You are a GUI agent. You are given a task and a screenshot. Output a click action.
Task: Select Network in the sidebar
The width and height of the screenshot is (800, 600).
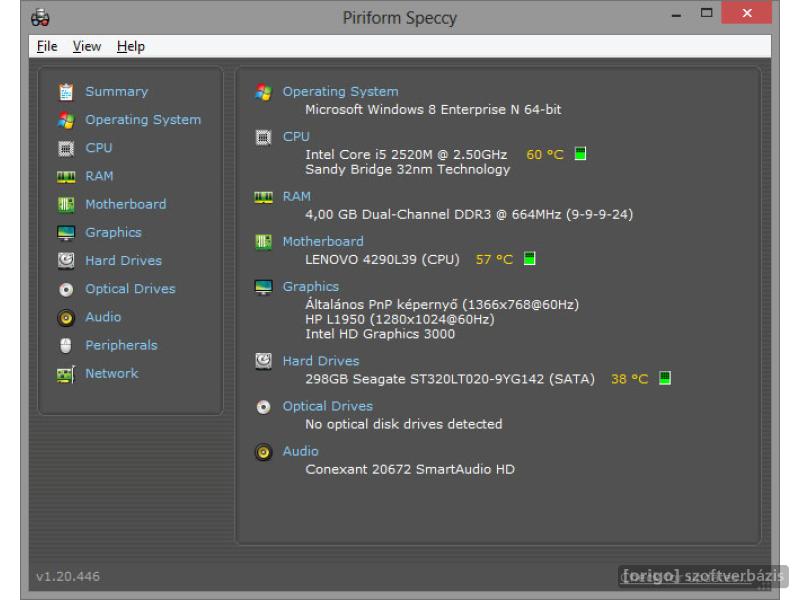(x=111, y=373)
